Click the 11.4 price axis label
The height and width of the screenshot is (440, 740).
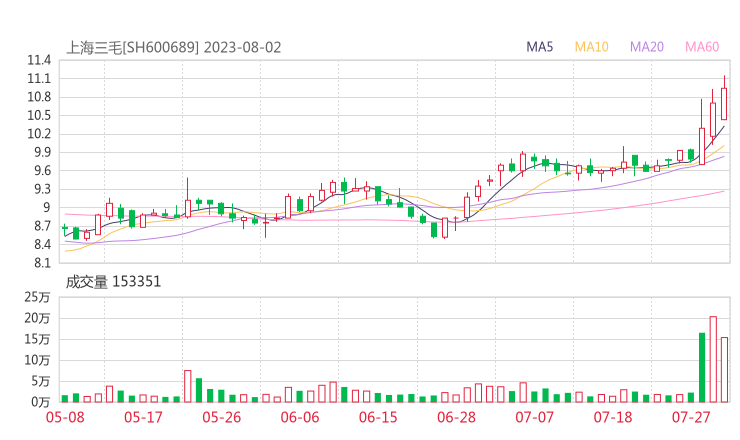pyautogui.click(x=39, y=60)
